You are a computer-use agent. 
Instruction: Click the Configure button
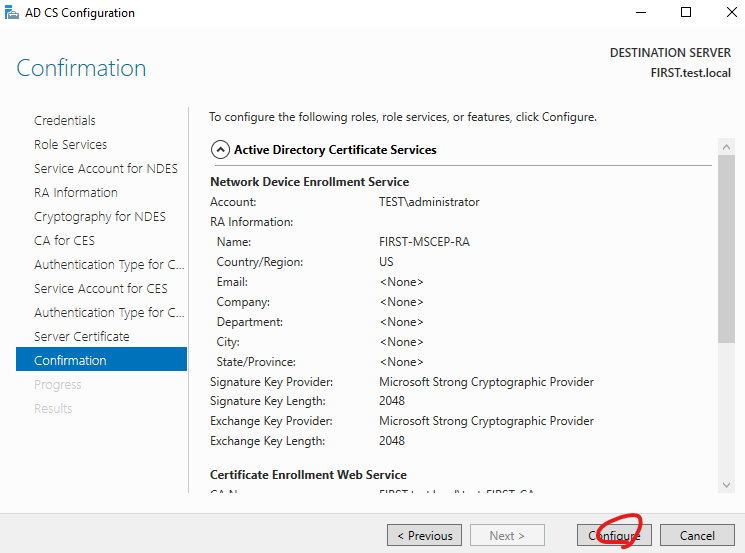tap(614, 535)
